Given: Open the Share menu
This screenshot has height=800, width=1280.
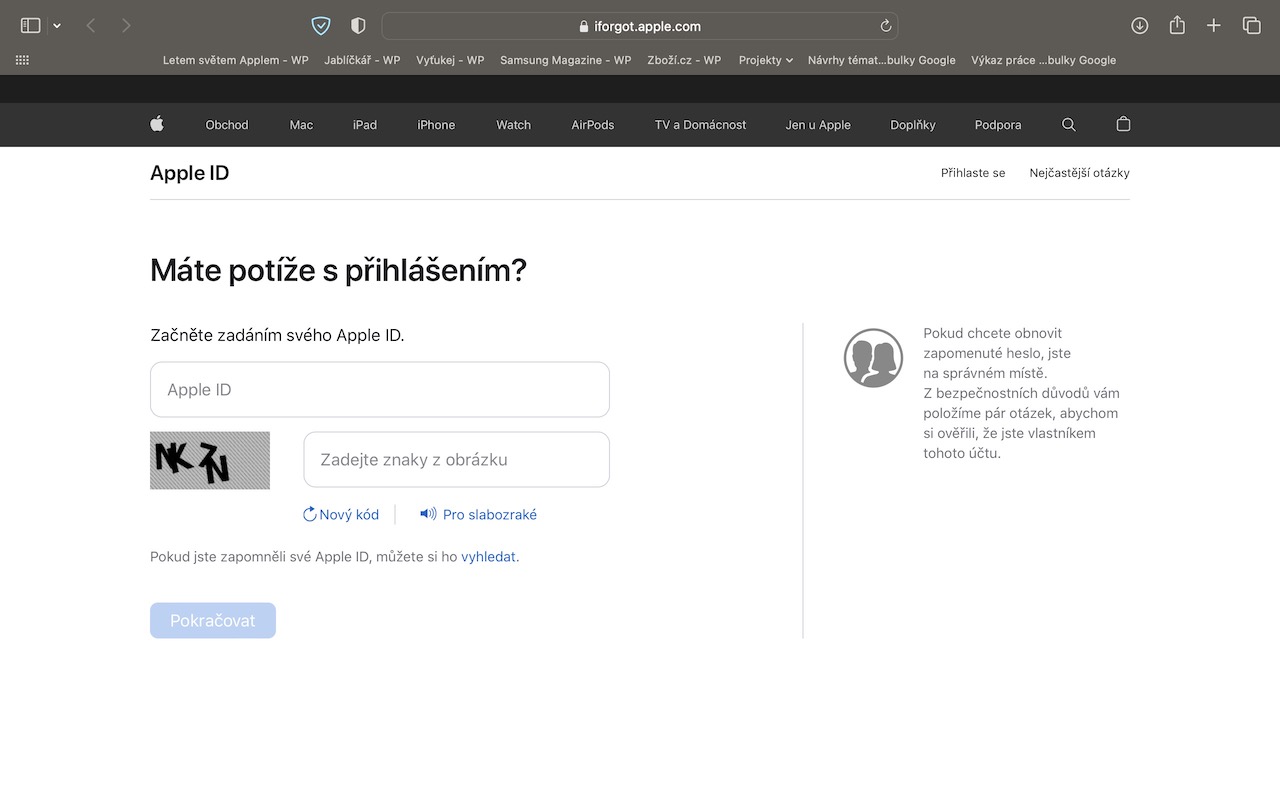Looking at the screenshot, I should coord(1177,26).
